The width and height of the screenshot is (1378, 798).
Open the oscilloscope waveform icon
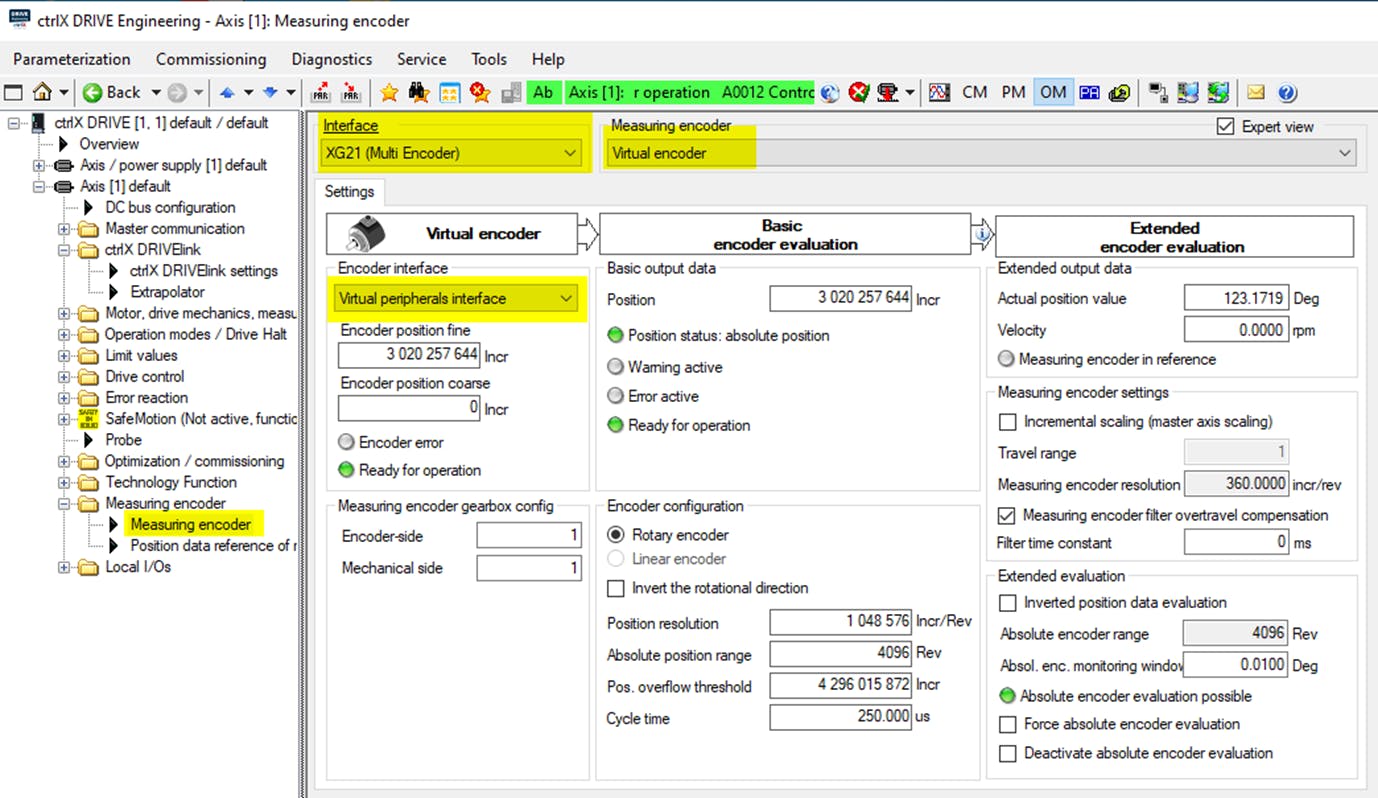[x=938, y=93]
